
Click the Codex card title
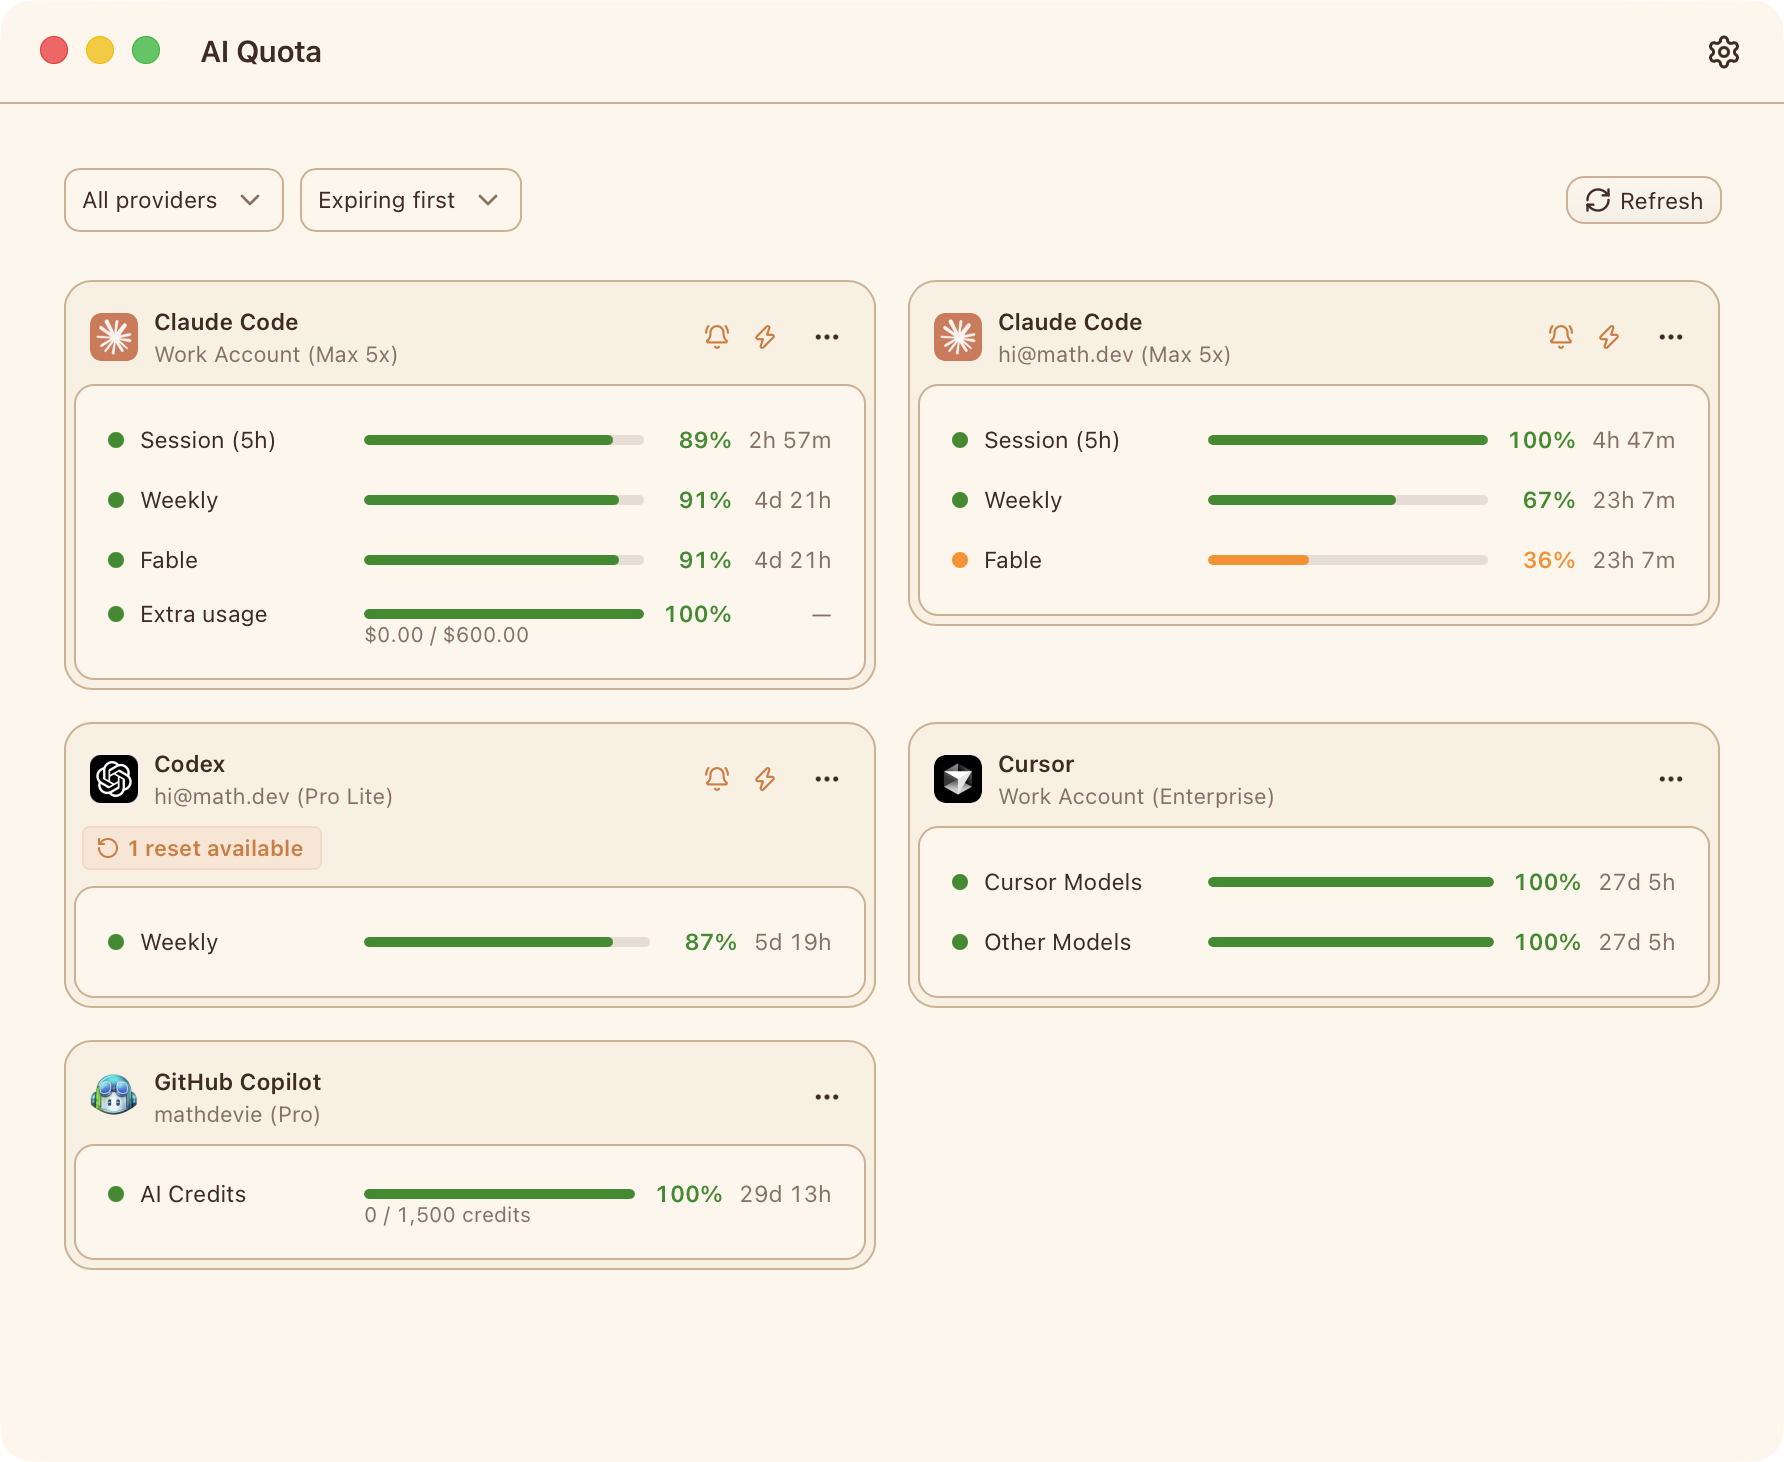point(189,764)
